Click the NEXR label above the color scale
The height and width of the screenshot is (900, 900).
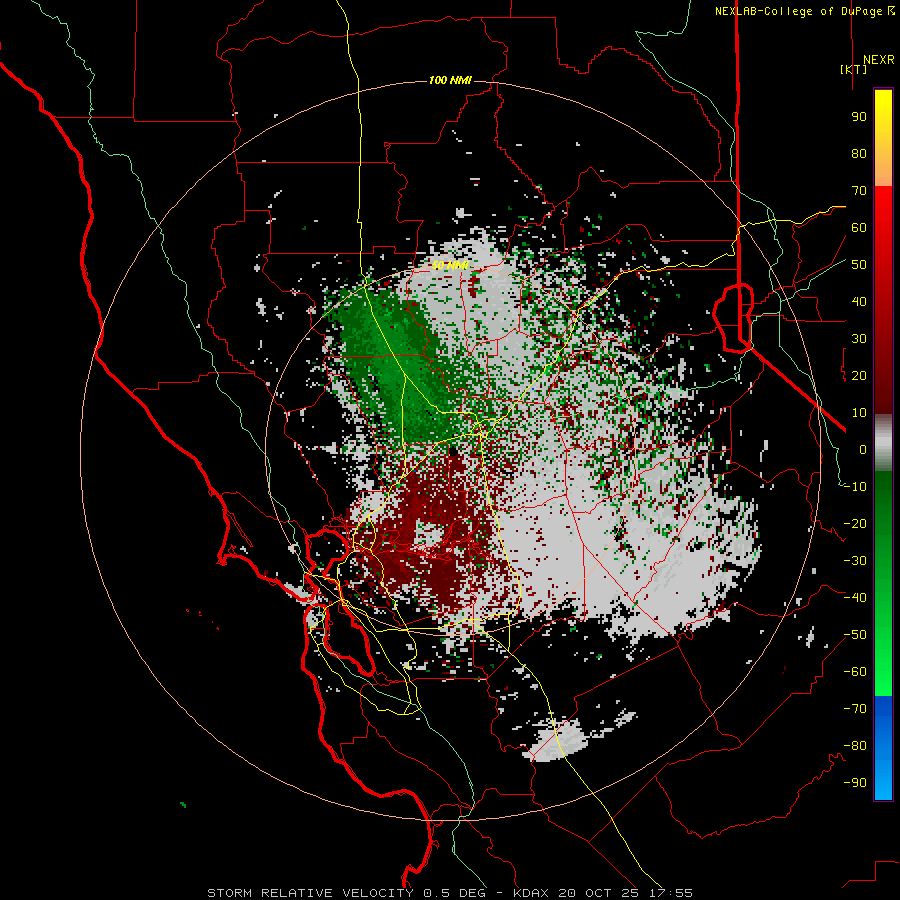pyautogui.click(x=878, y=60)
